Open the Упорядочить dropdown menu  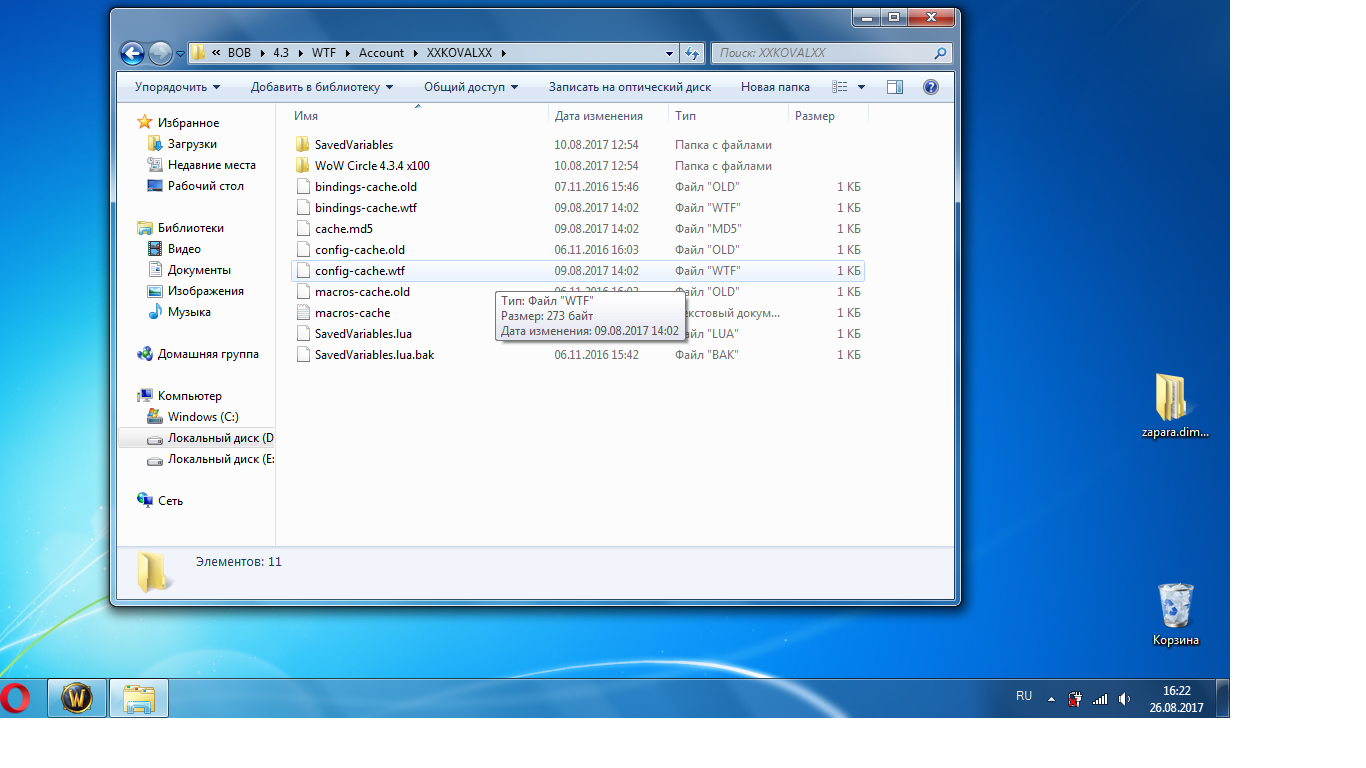click(x=177, y=87)
